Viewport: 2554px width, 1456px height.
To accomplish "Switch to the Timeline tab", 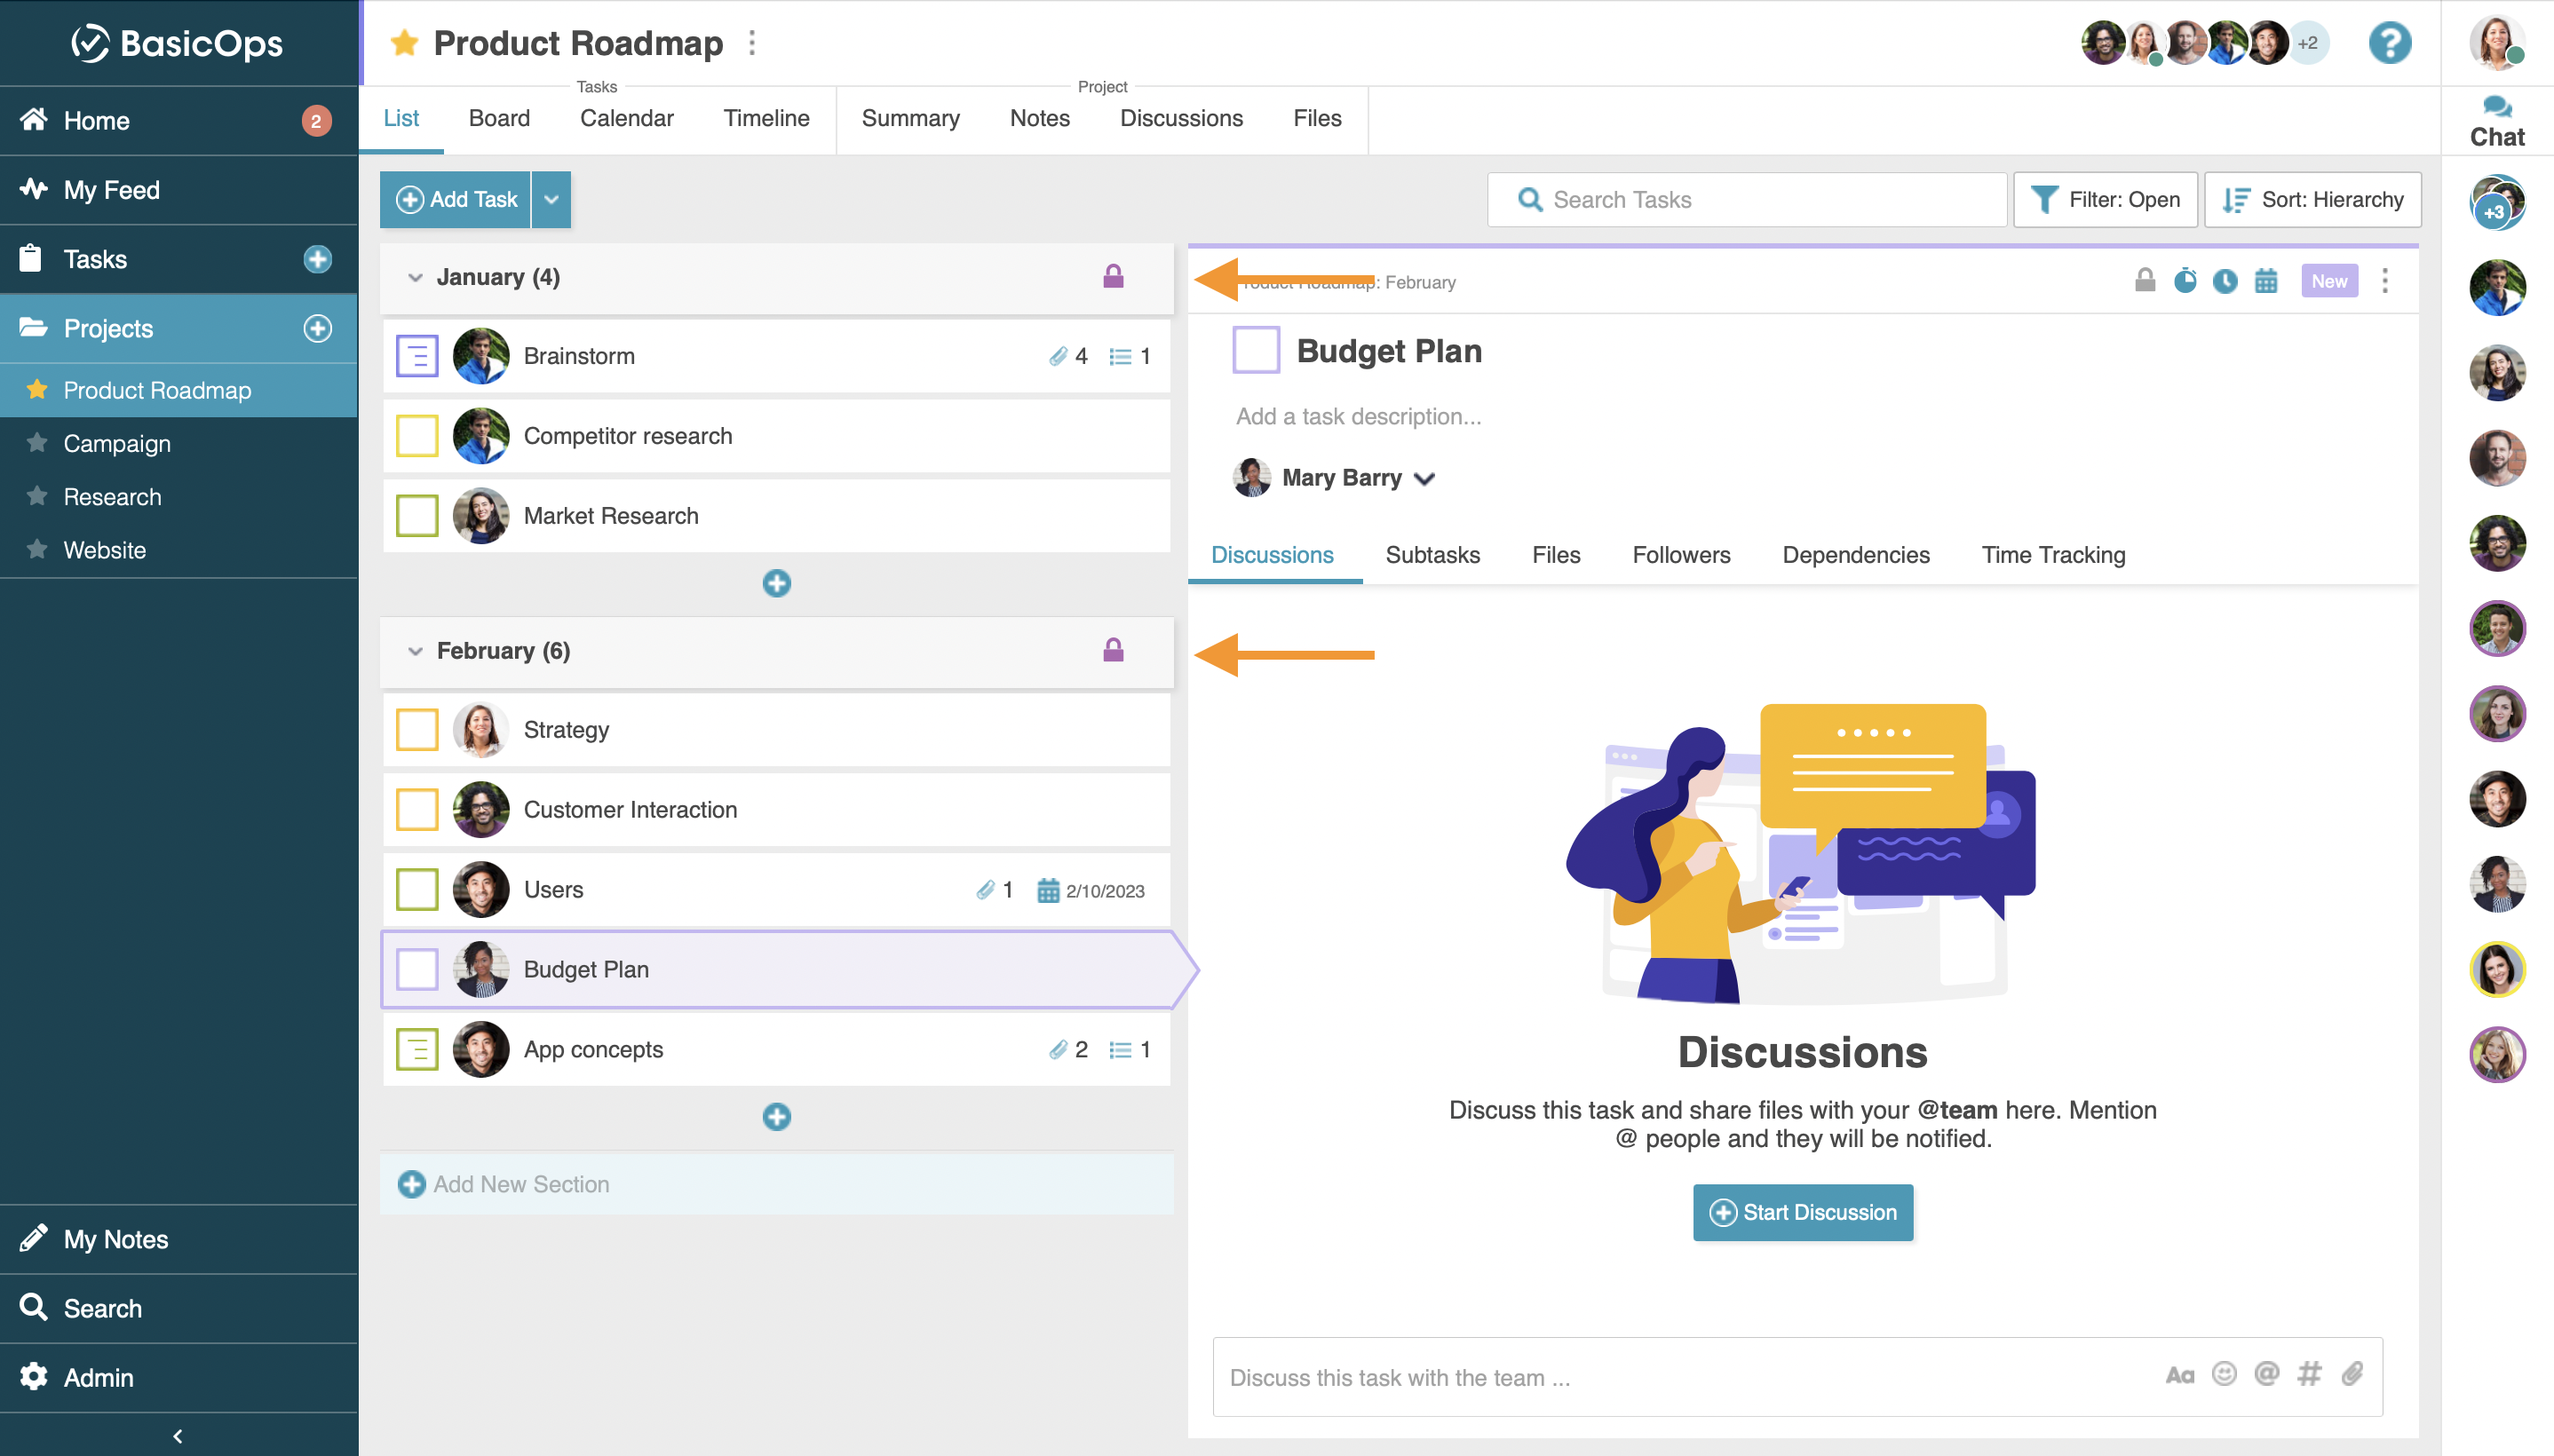I will pos(766,118).
